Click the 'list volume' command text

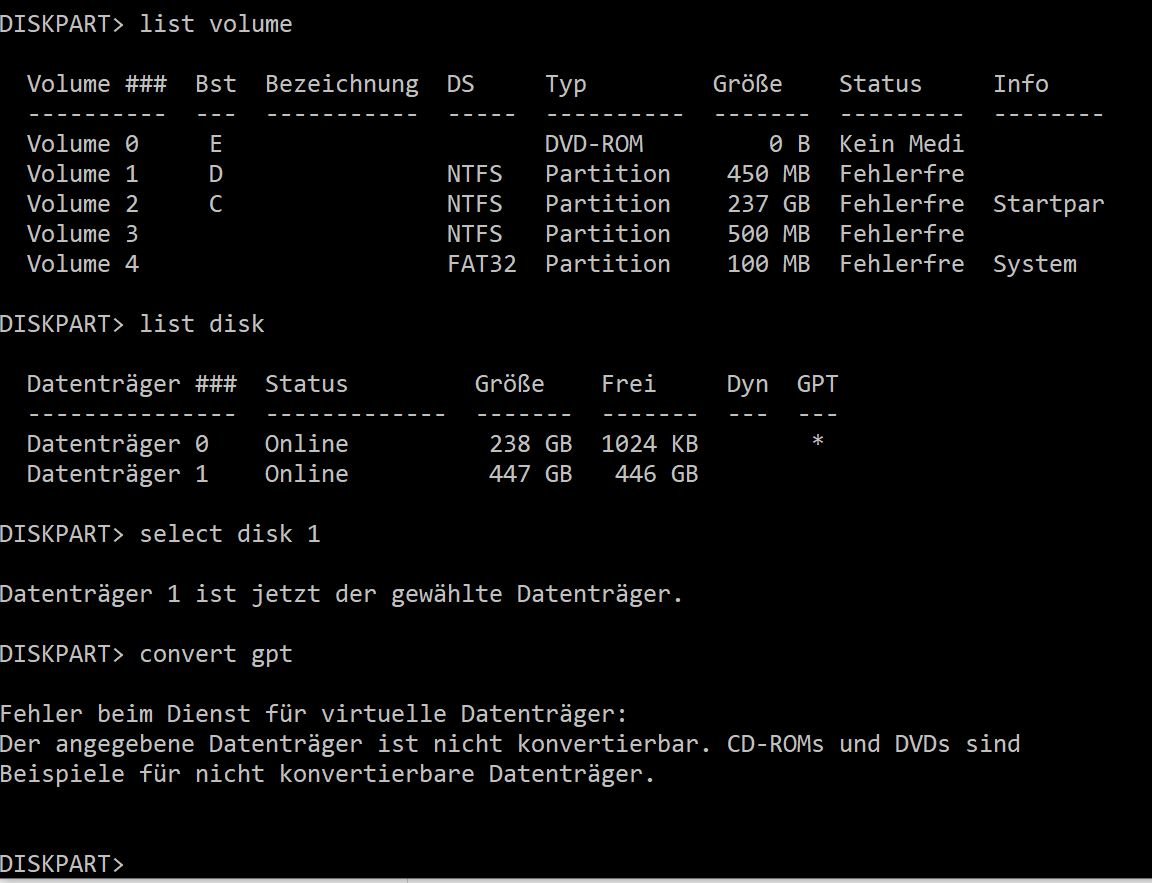215,24
